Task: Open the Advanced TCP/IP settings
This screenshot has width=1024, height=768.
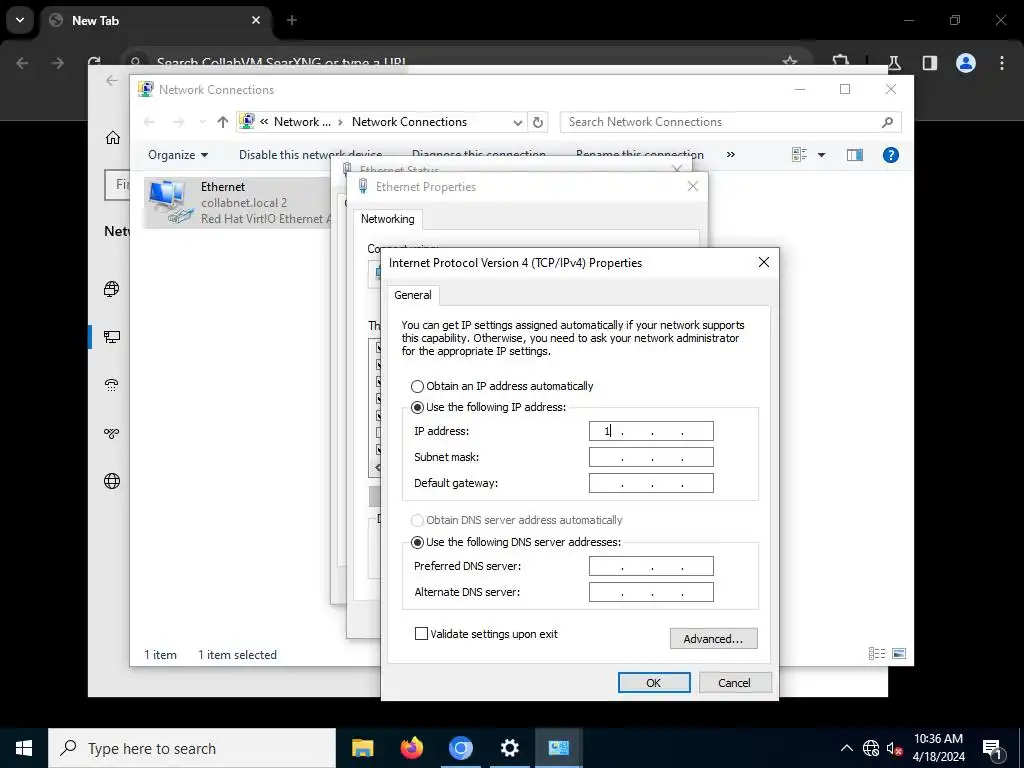Action: click(713, 639)
